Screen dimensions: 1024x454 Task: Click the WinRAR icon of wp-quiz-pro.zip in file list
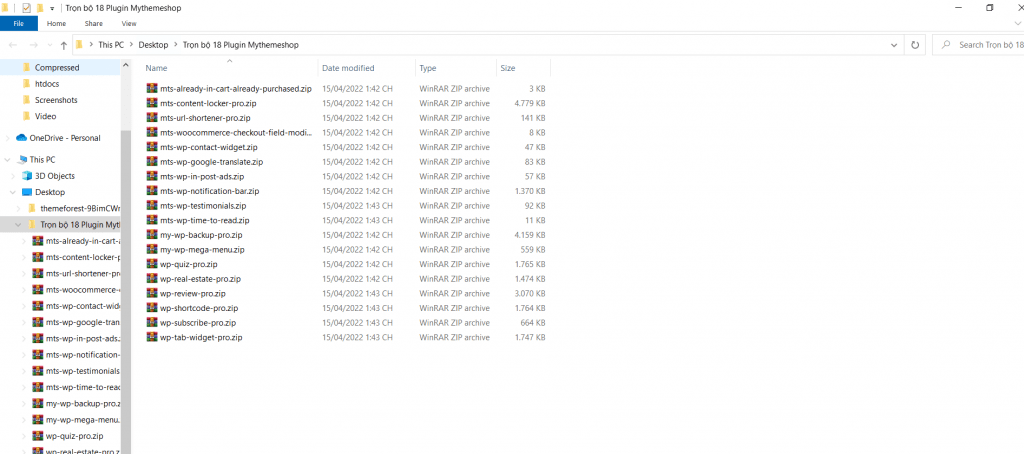point(152,264)
